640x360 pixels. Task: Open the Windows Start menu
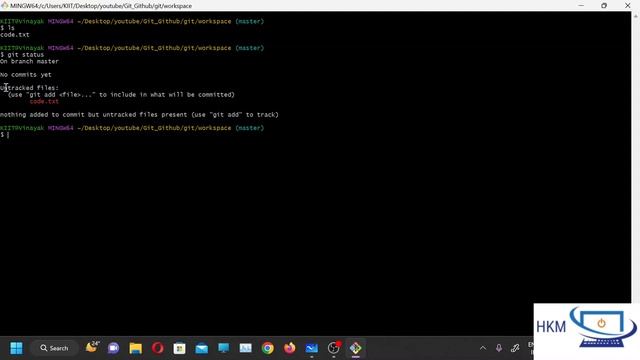(16, 348)
